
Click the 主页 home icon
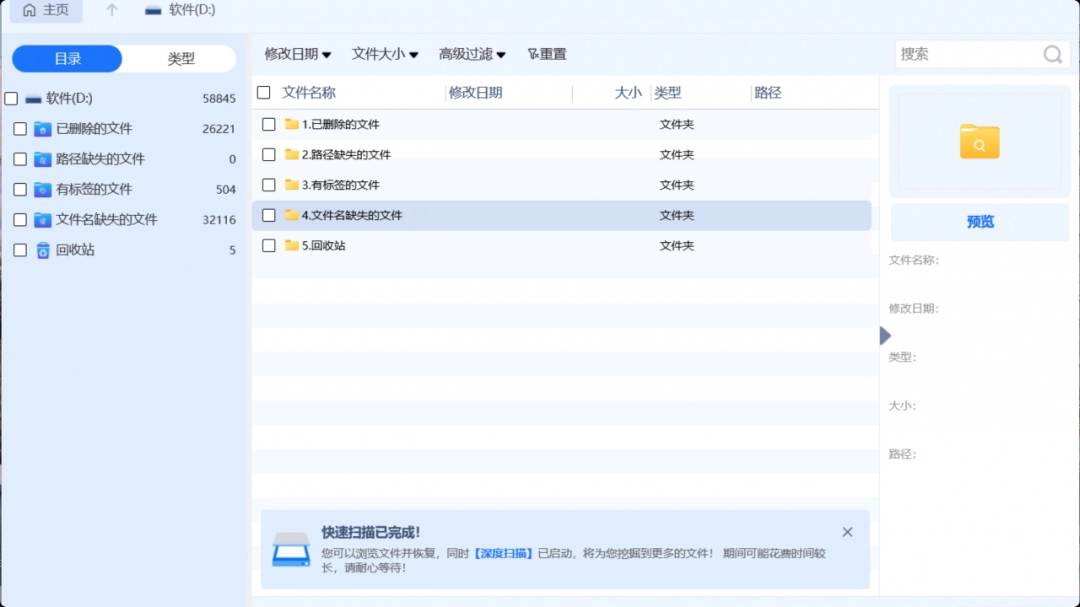click(x=30, y=10)
